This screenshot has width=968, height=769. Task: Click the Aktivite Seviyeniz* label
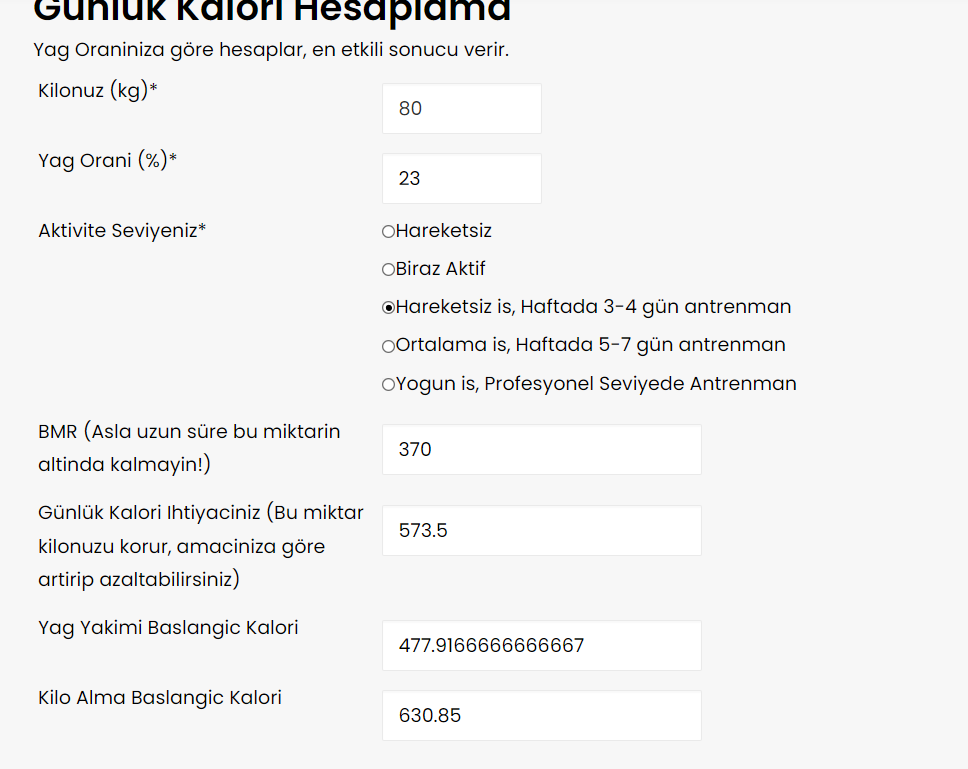point(122,230)
